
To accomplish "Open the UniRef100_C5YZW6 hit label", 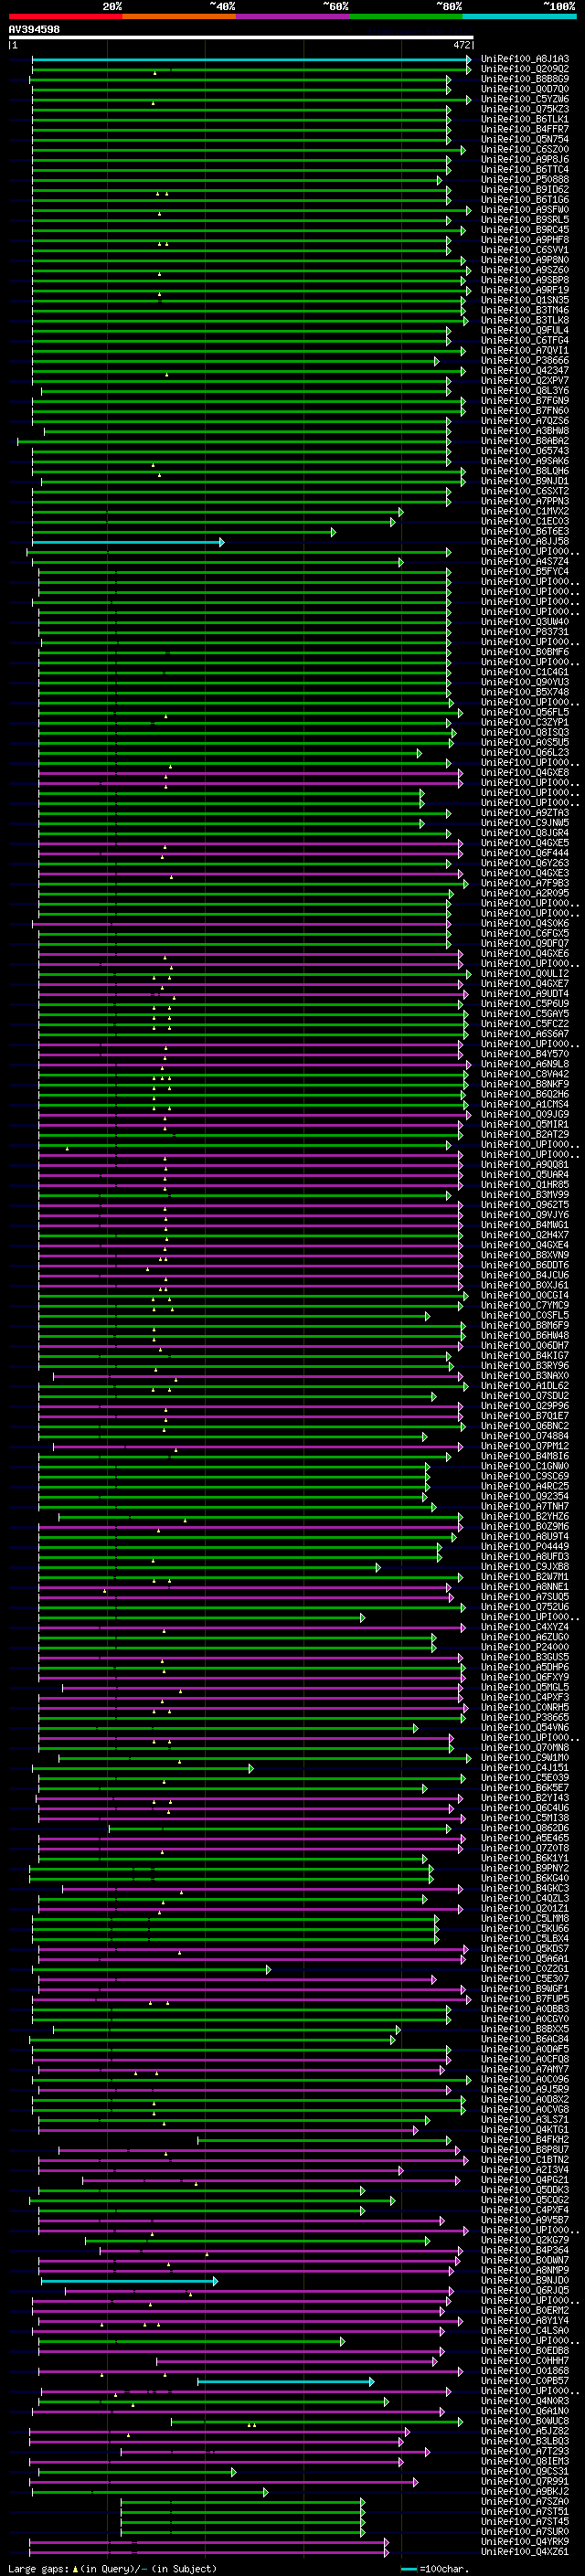I will (x=525, y=99).
